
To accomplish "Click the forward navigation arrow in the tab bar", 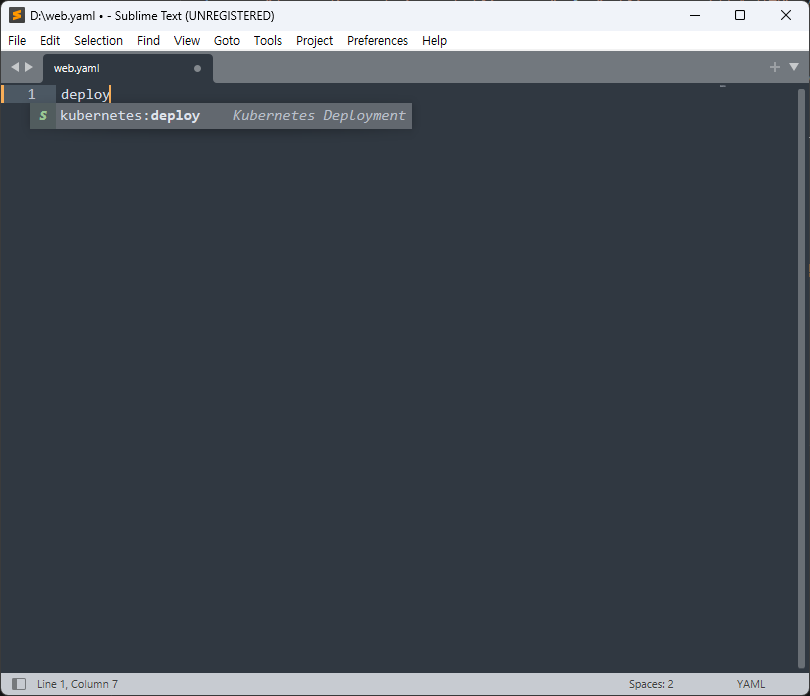I will [x=29, y=67].
